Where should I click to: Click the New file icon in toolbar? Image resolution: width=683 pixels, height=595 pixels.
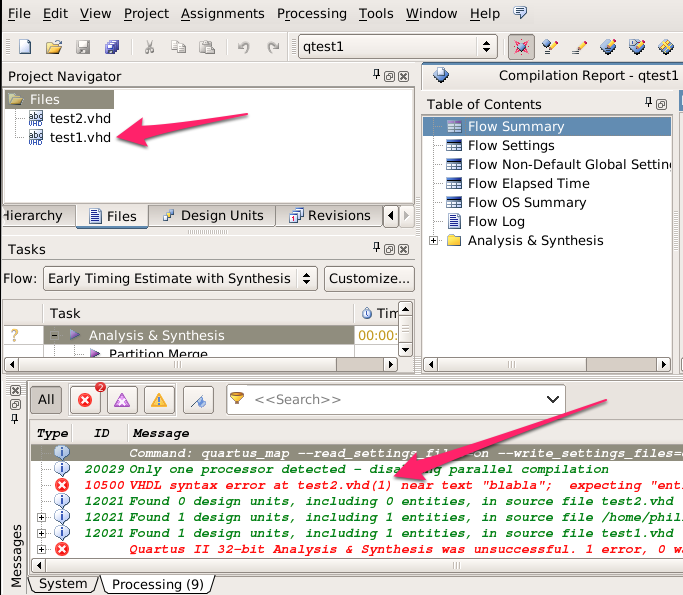[25, 47]
